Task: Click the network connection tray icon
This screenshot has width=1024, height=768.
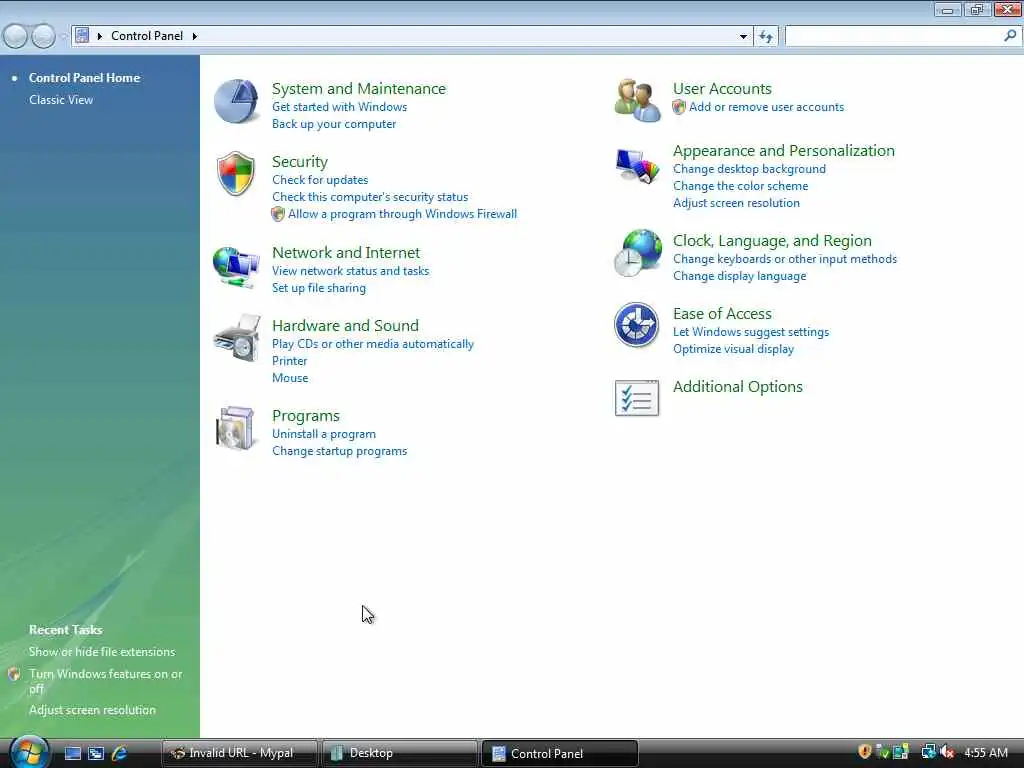Action: (x=928, y=752)
